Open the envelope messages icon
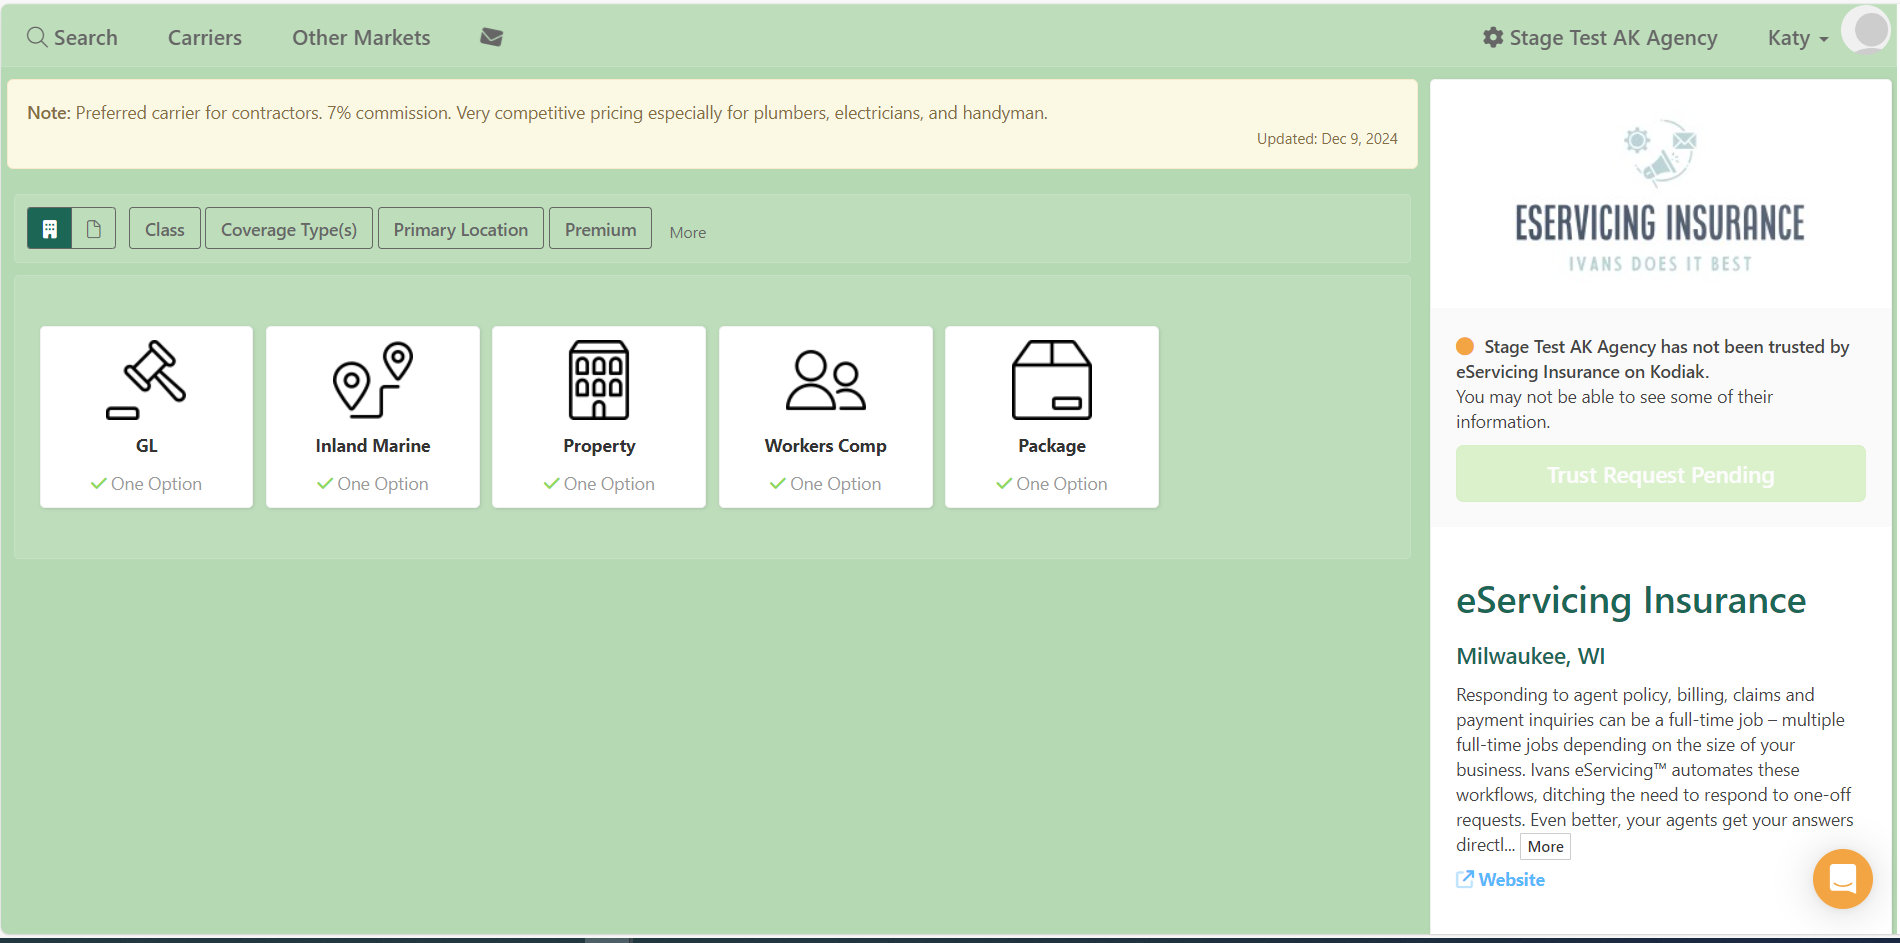1900x943 pixels. tap(491, 37)
